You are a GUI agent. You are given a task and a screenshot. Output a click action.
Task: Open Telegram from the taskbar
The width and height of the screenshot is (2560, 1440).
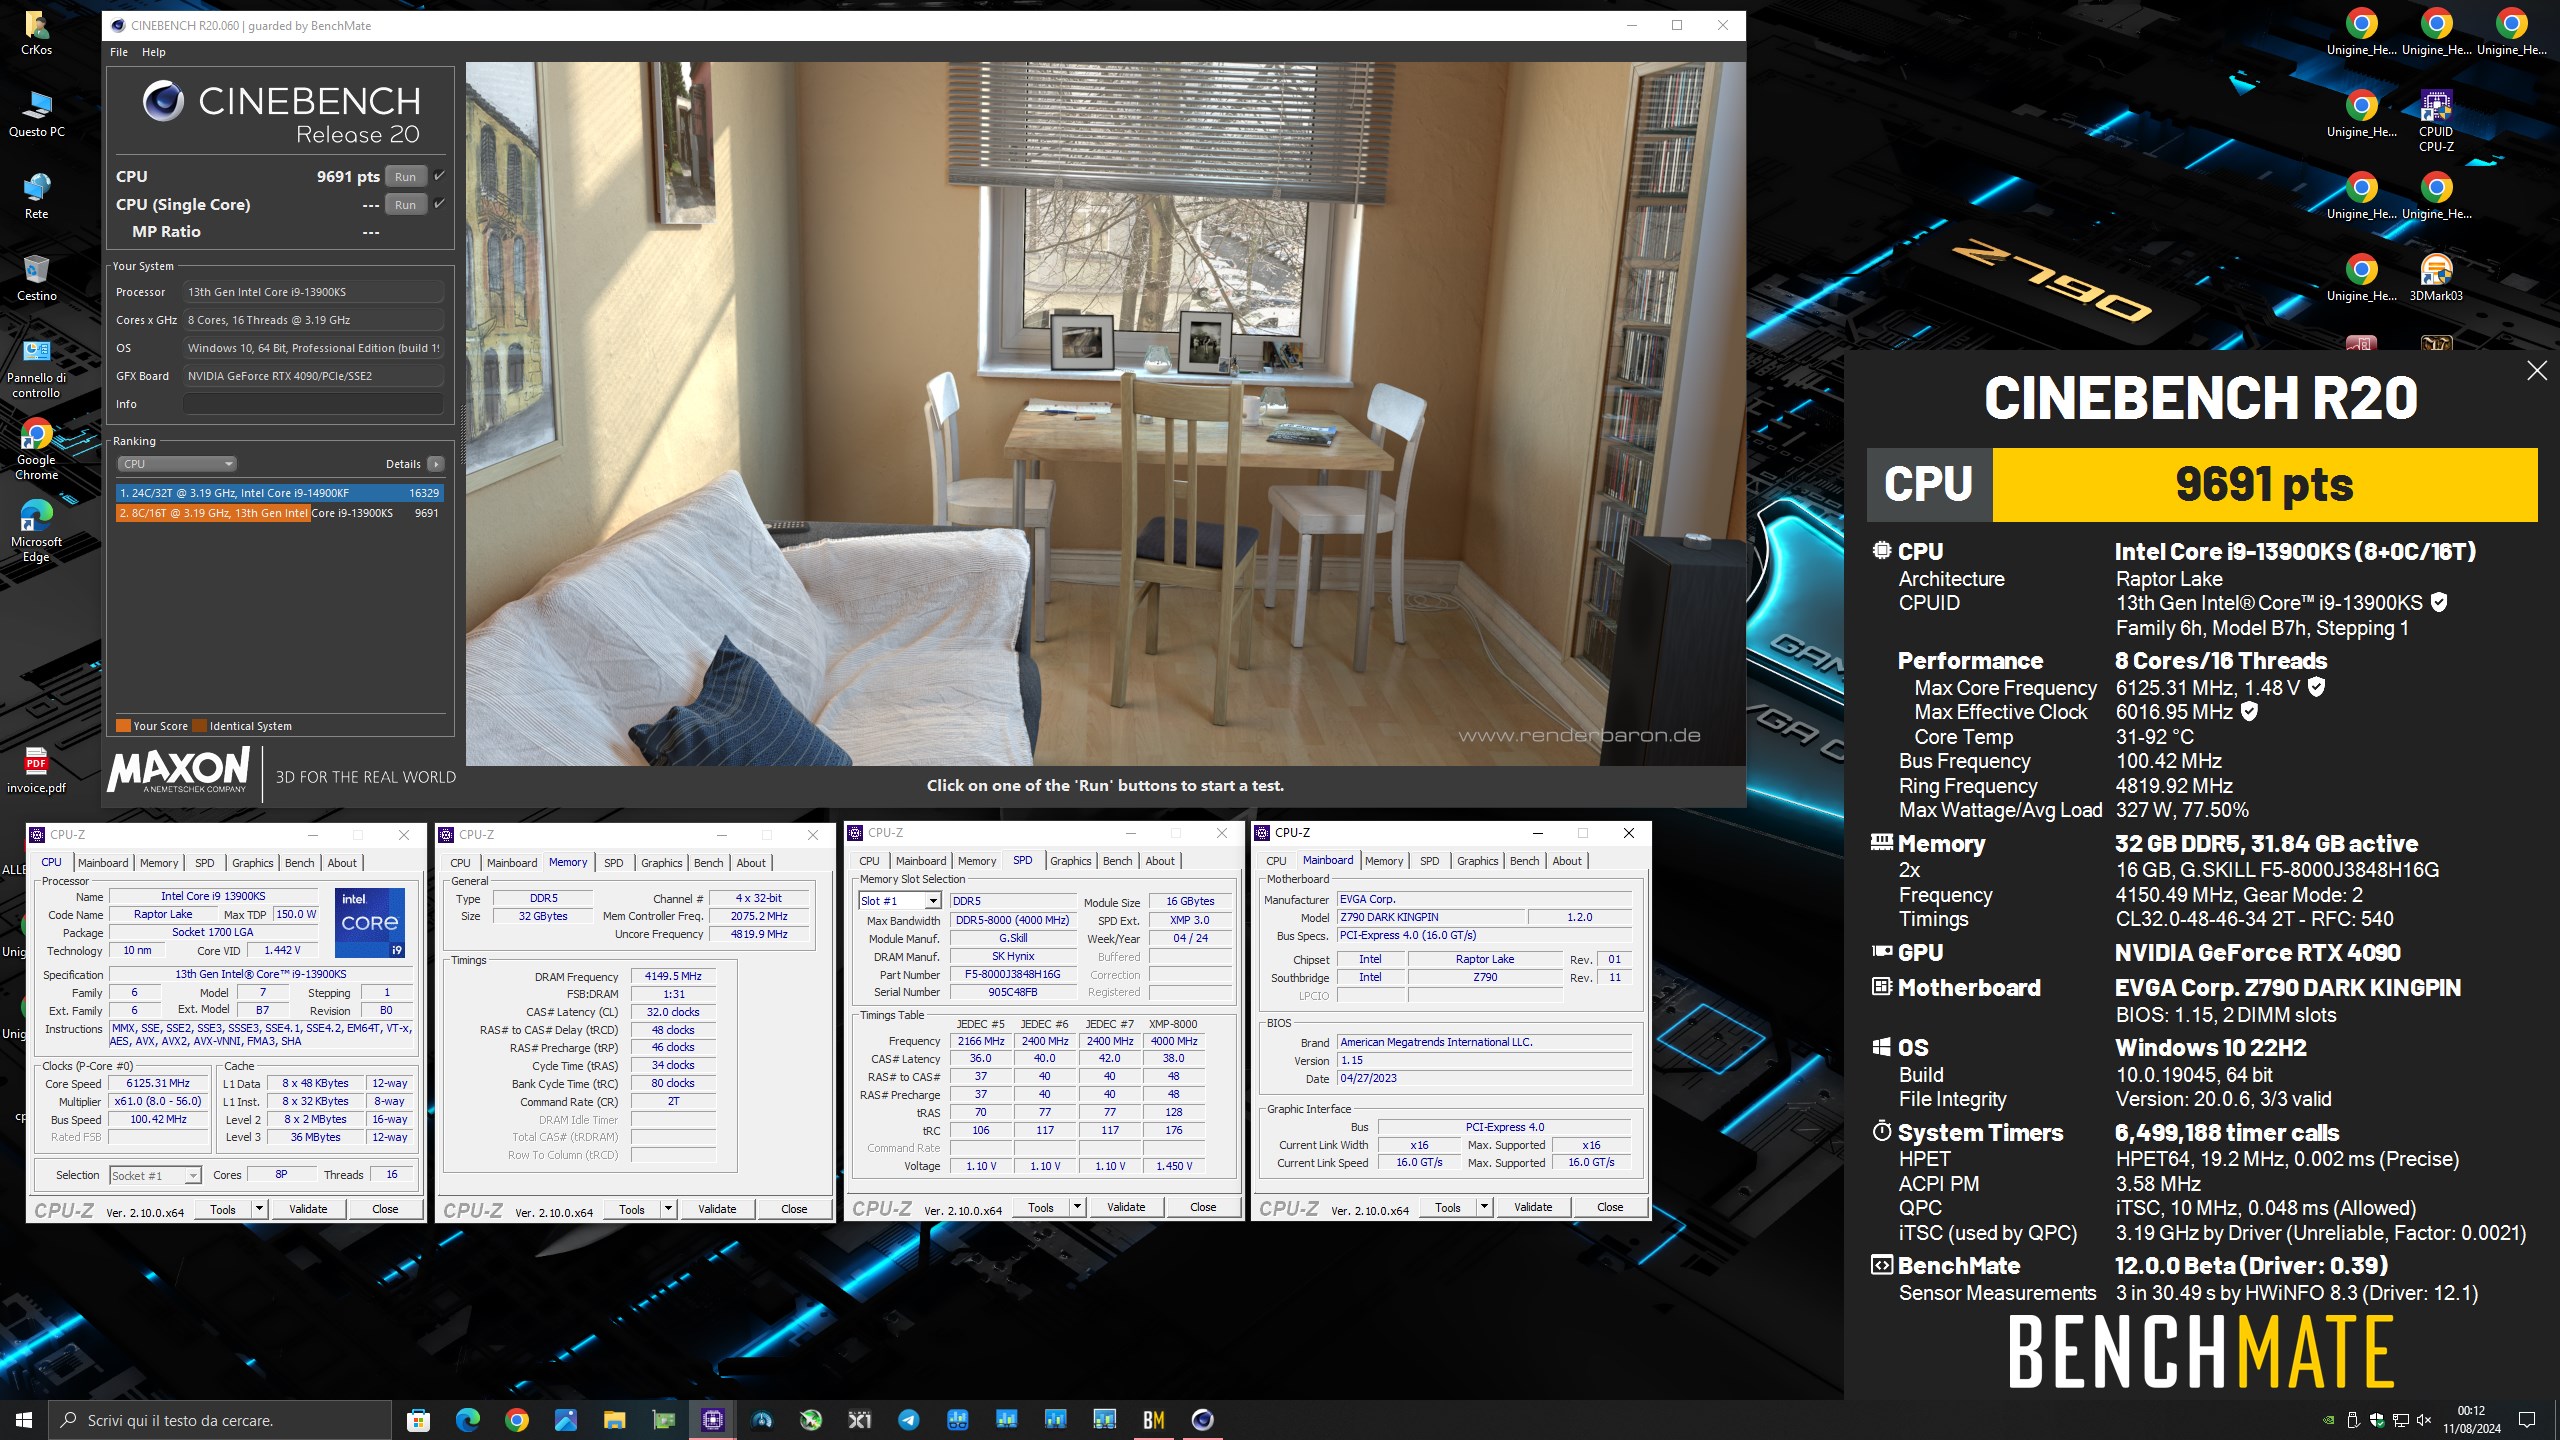pyautogui.click(x=908, y=1419)
